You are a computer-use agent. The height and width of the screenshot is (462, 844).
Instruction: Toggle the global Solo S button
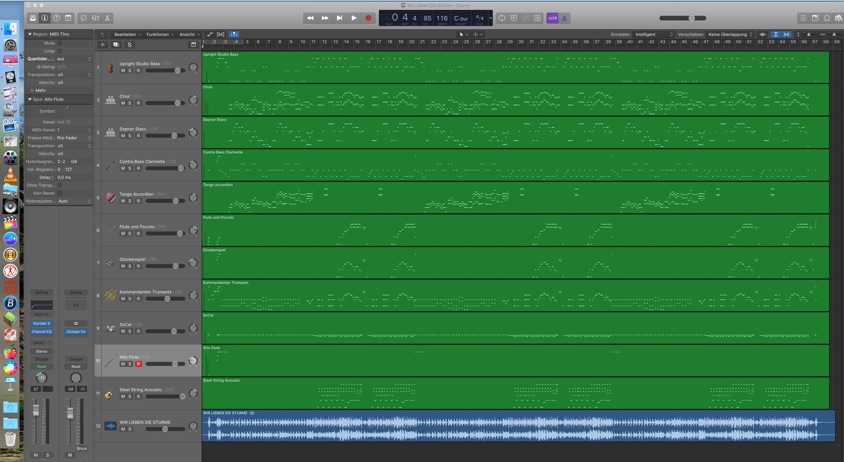129,45
